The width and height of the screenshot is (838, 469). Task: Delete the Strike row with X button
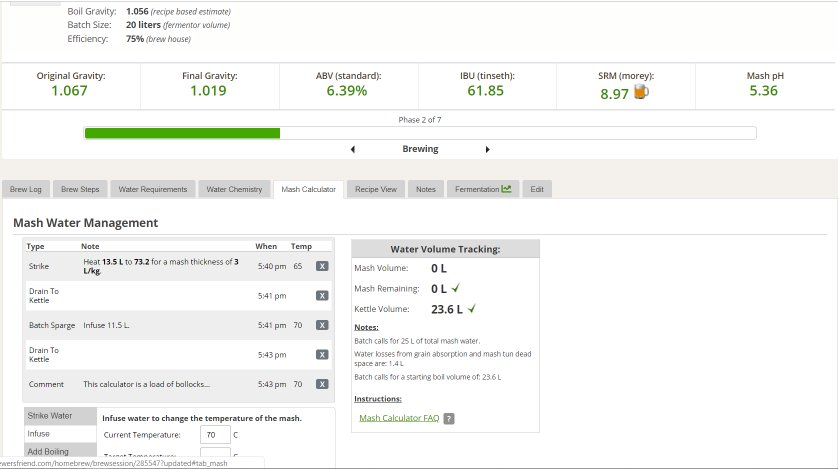322,266
